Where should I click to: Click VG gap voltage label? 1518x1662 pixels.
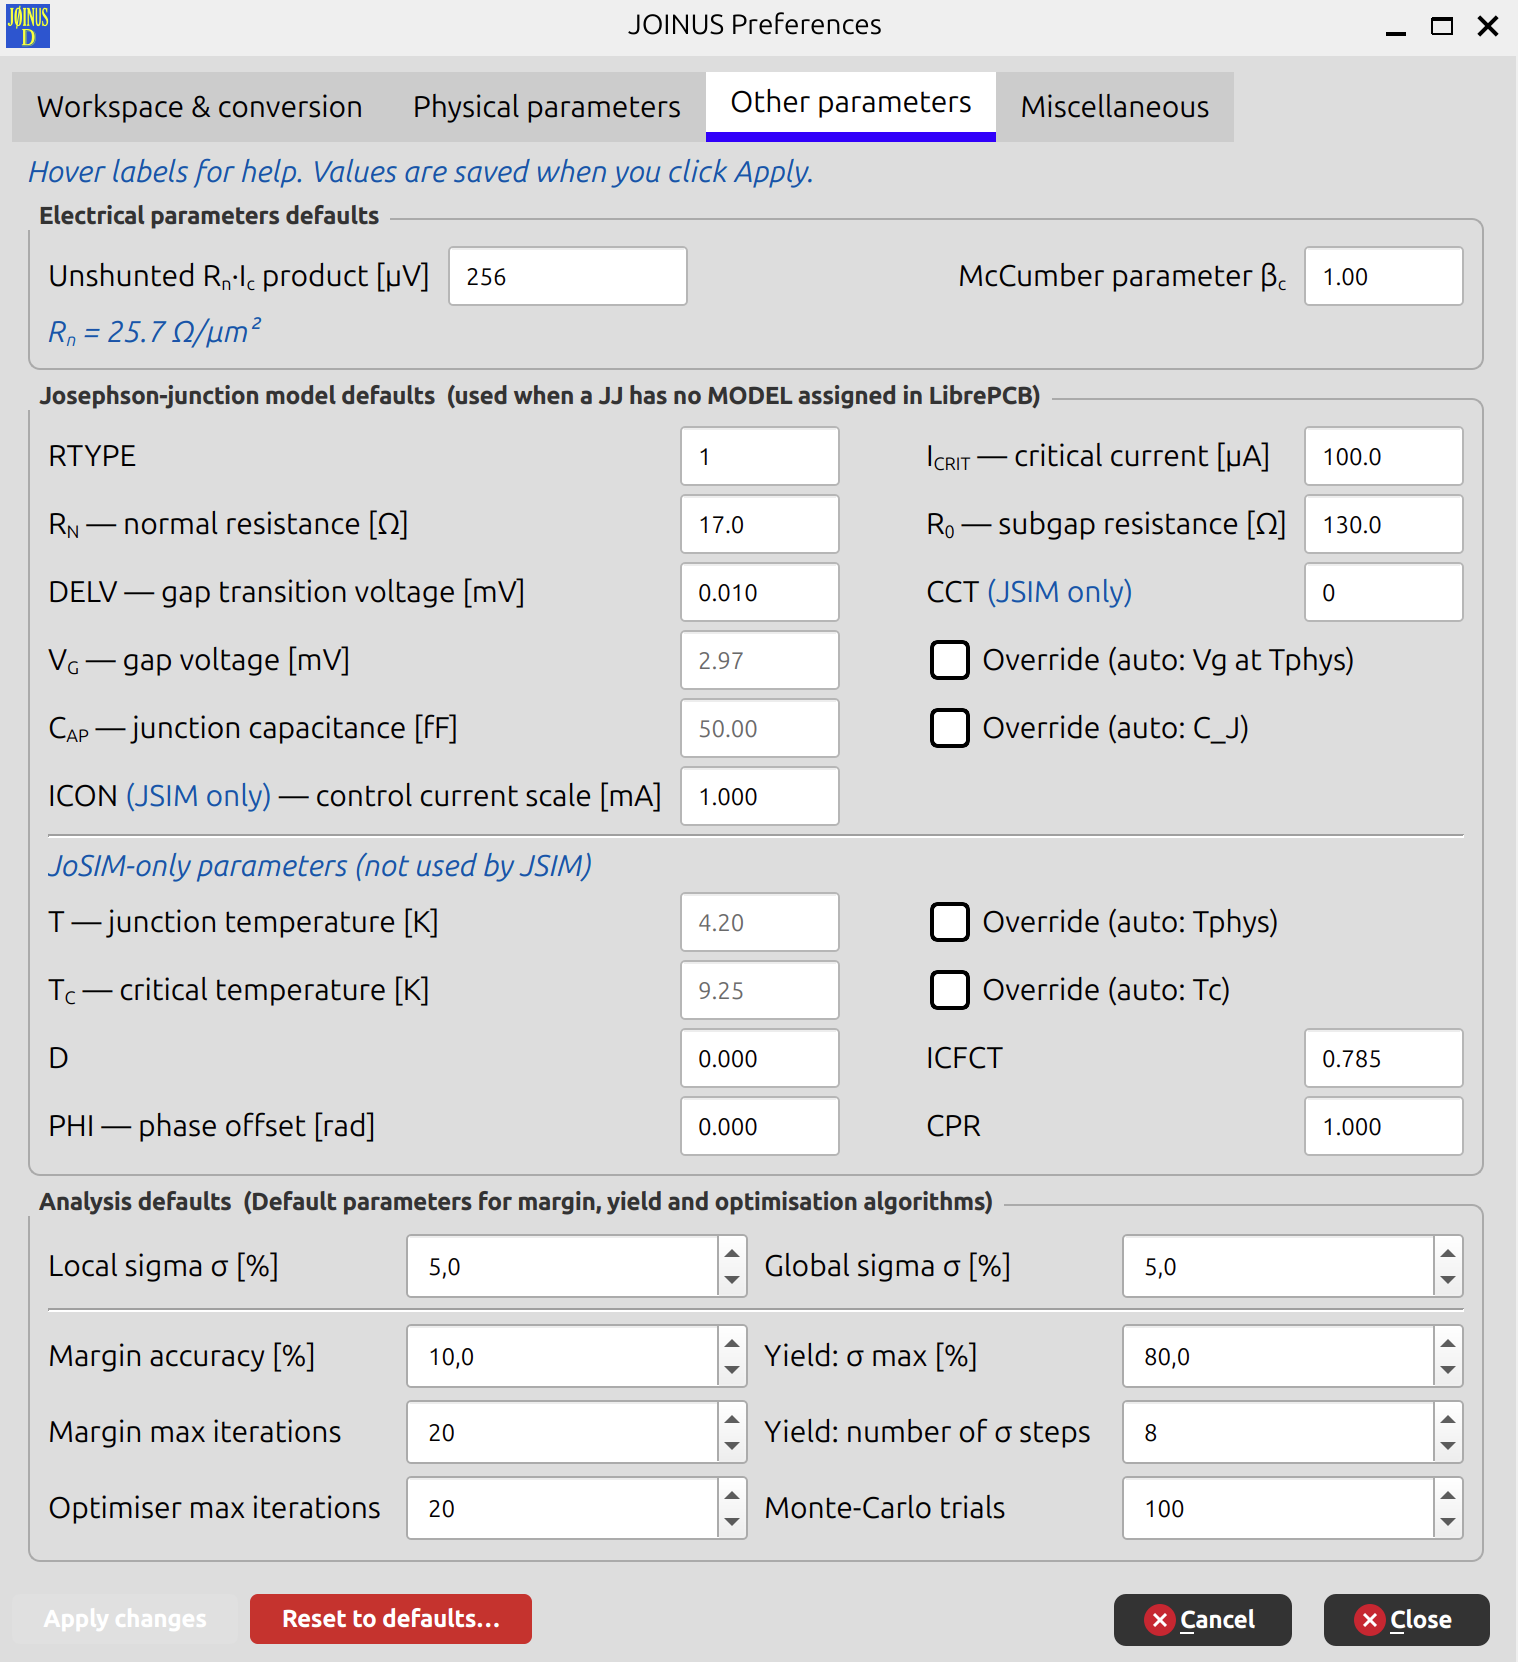point(199,660)
